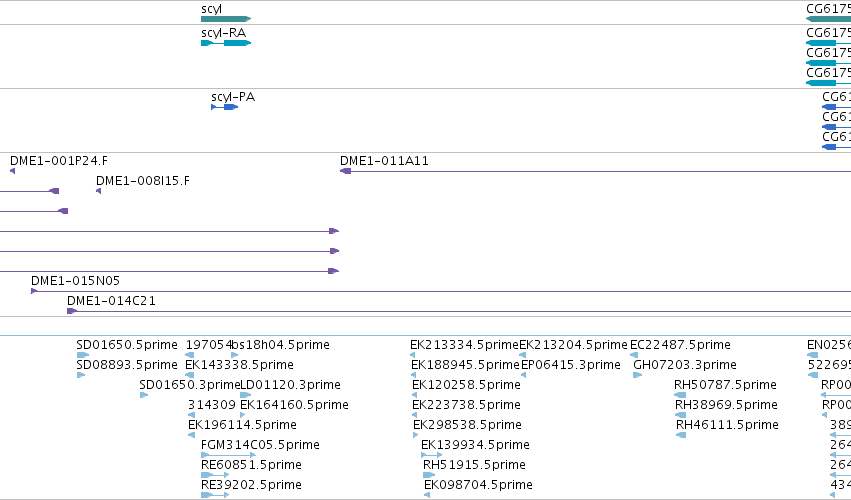
Task: Open the EC22487.5prime EST label
Action: pyautogui.click(x=680, y=345)
